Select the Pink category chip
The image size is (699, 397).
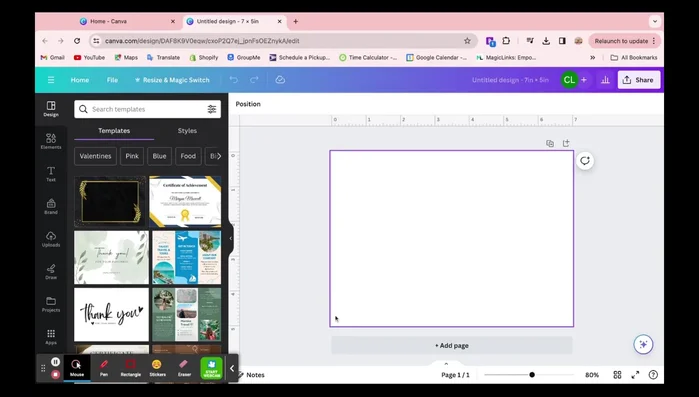[x=132, y=156]
